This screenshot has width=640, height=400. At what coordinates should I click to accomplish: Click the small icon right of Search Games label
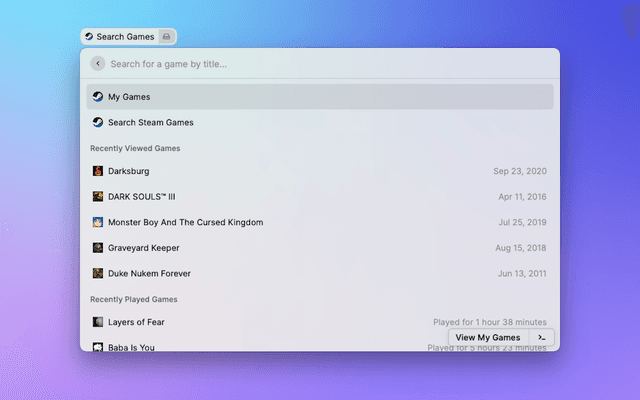click(167, 37)
